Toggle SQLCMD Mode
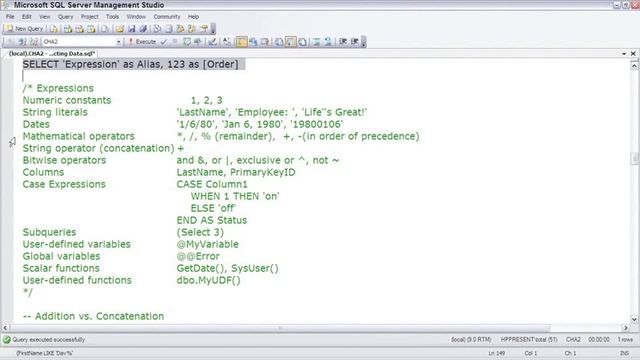Screen dimensions: 640x360 coord(264,42)
